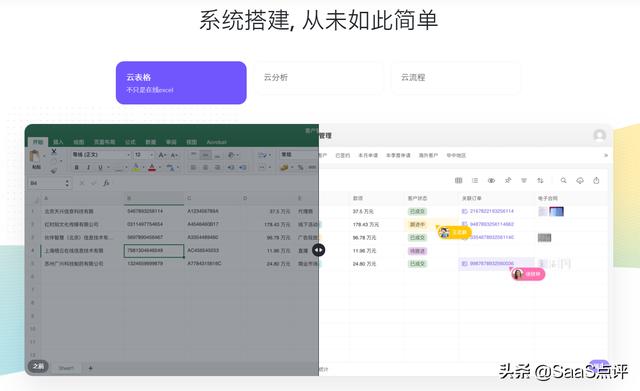Switch to the 云流程 tab
Viewport: 640px width, 391px height.
click(456, 78)
